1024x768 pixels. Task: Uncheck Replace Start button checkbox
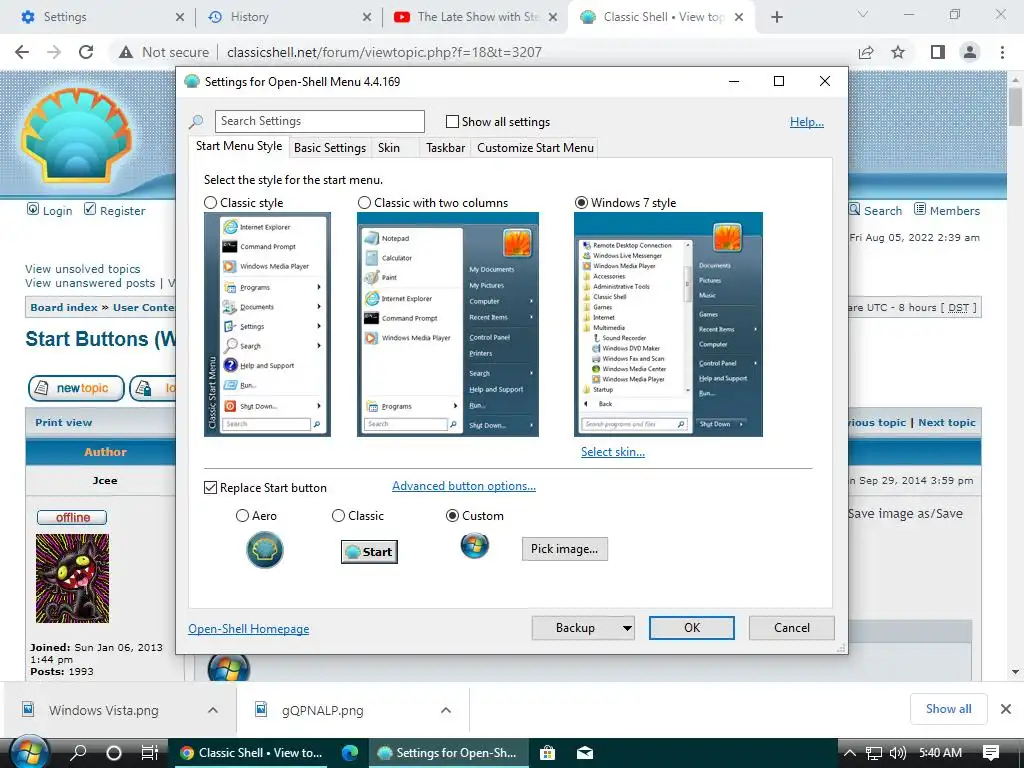[210, 488]
